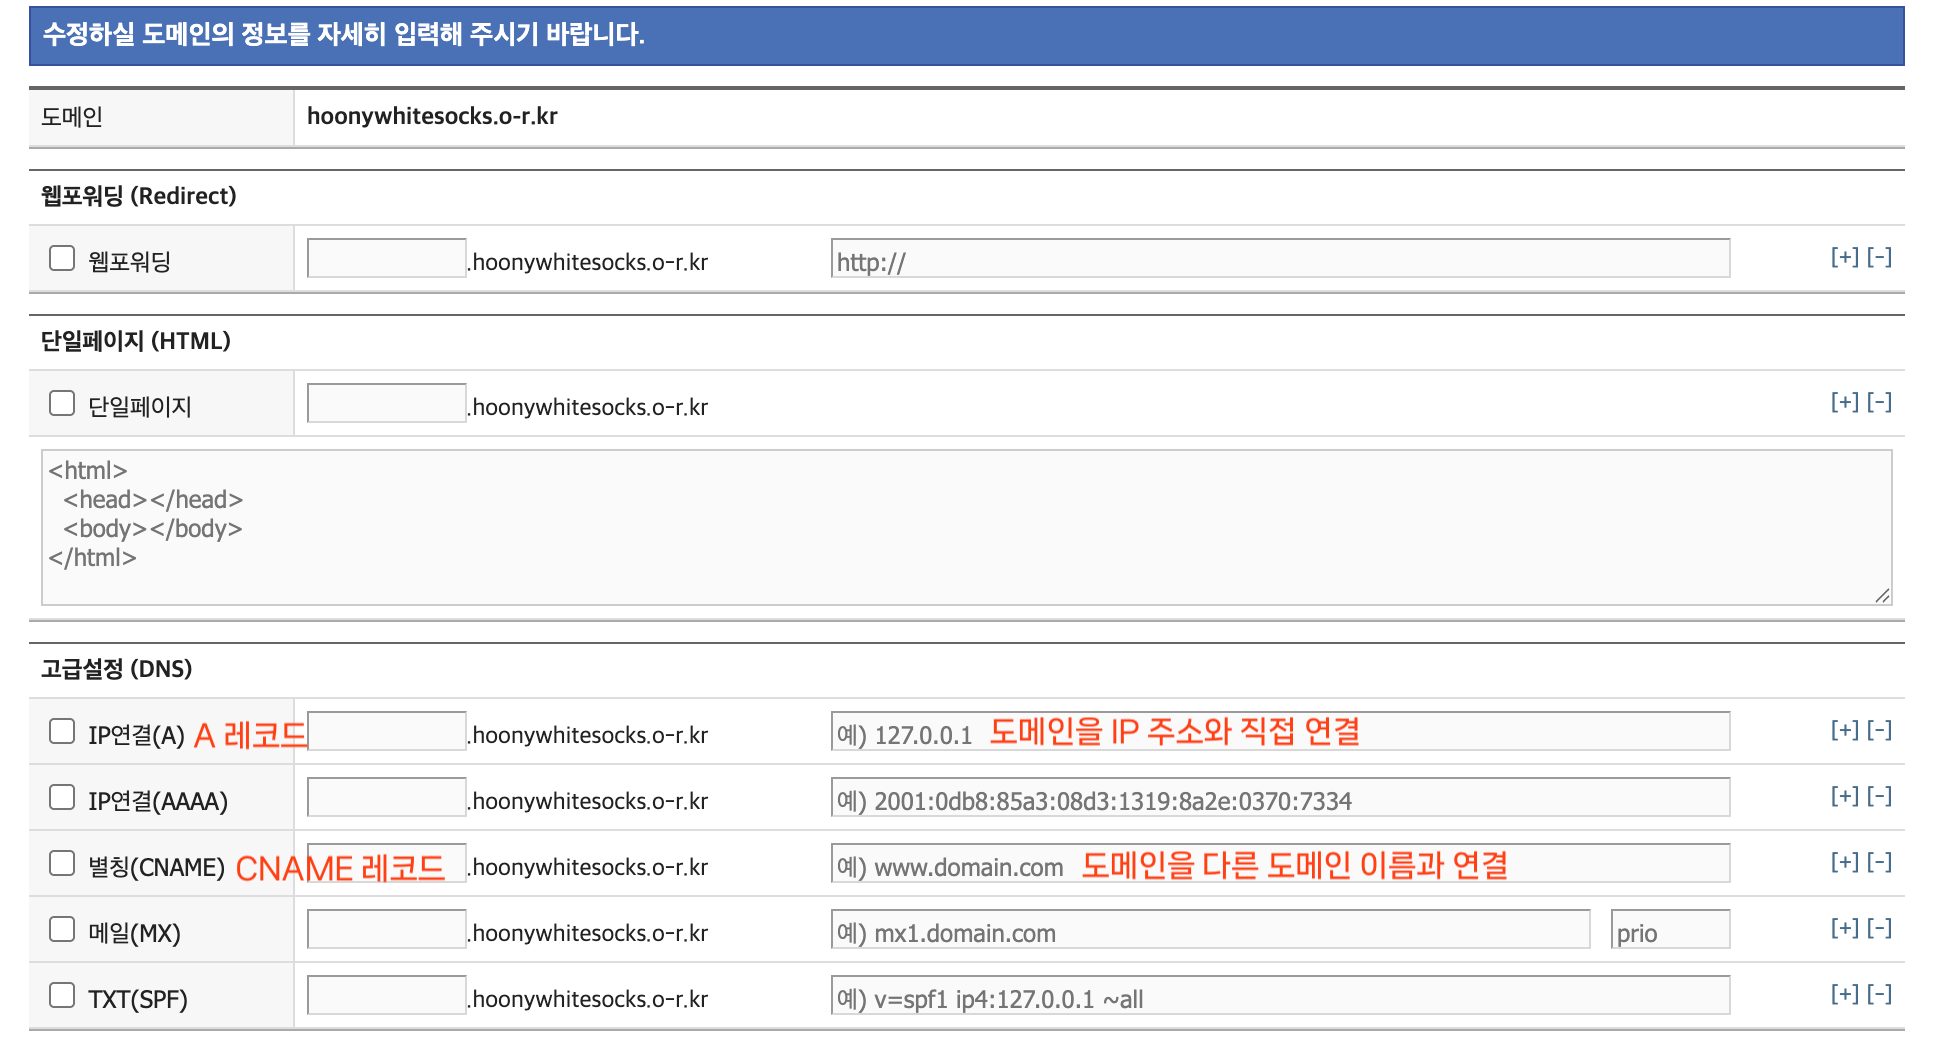The width and height of the screenshot is (1934, 1044).
Task: Click the A record IP address field
Action: coord(1280,732)
